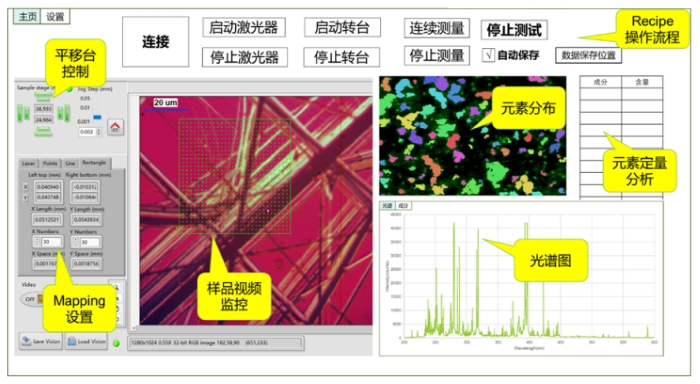The image size is (700, 384).
Task: Click the Load Vision button
Action: click(x=86, y=341)
